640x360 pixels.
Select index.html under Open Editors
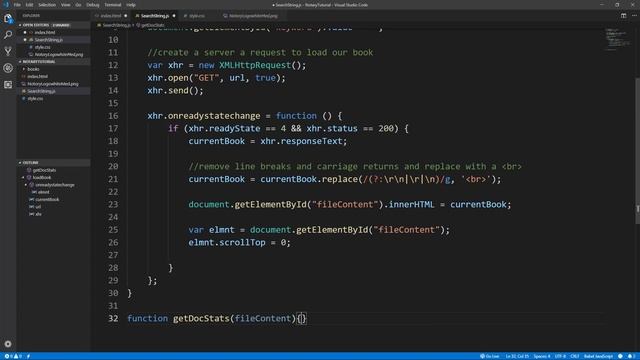[x=44, y=32]
